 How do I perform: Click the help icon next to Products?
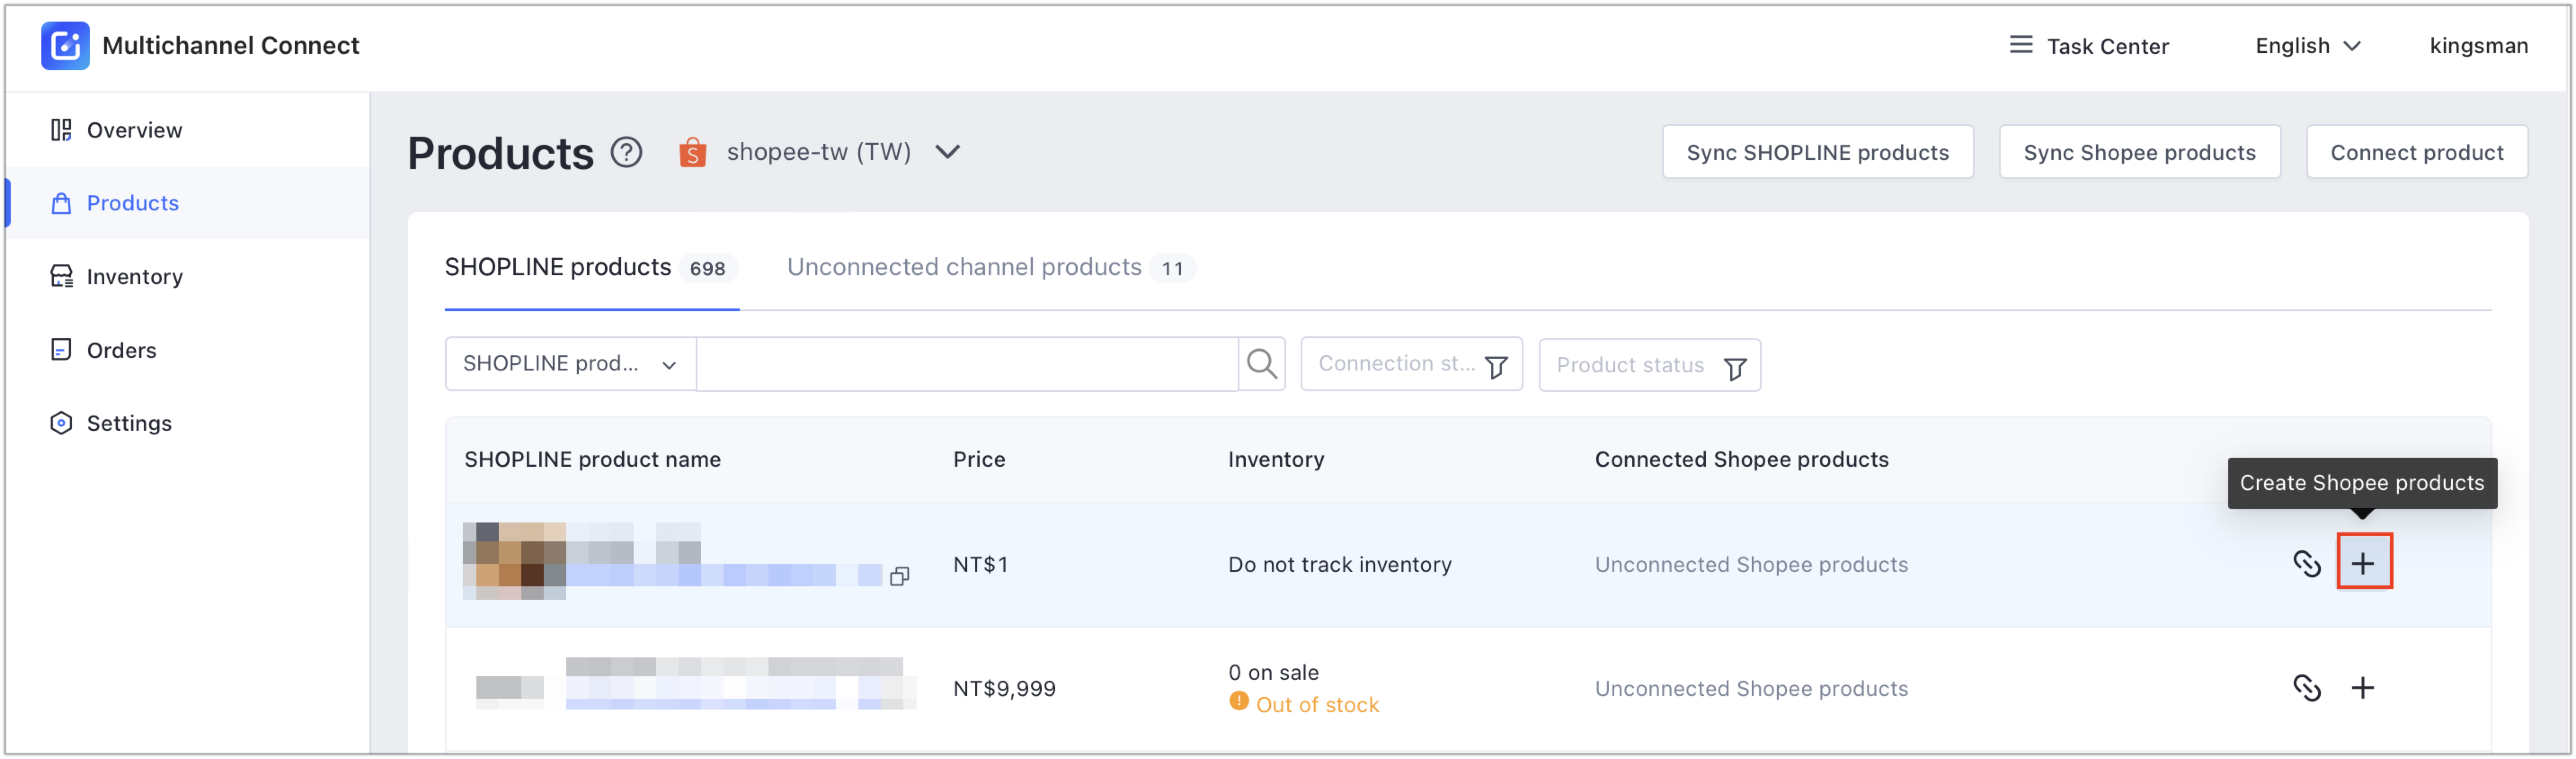627,153
